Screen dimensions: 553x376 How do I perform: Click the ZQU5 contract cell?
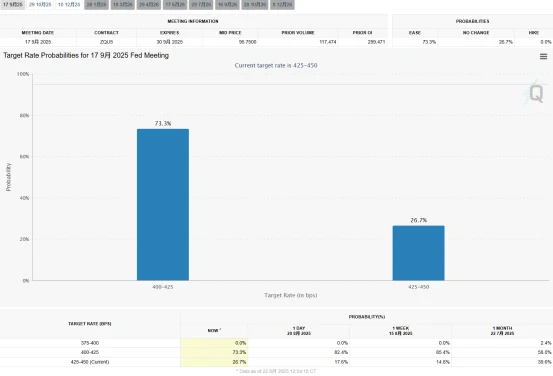pos(106,42)
